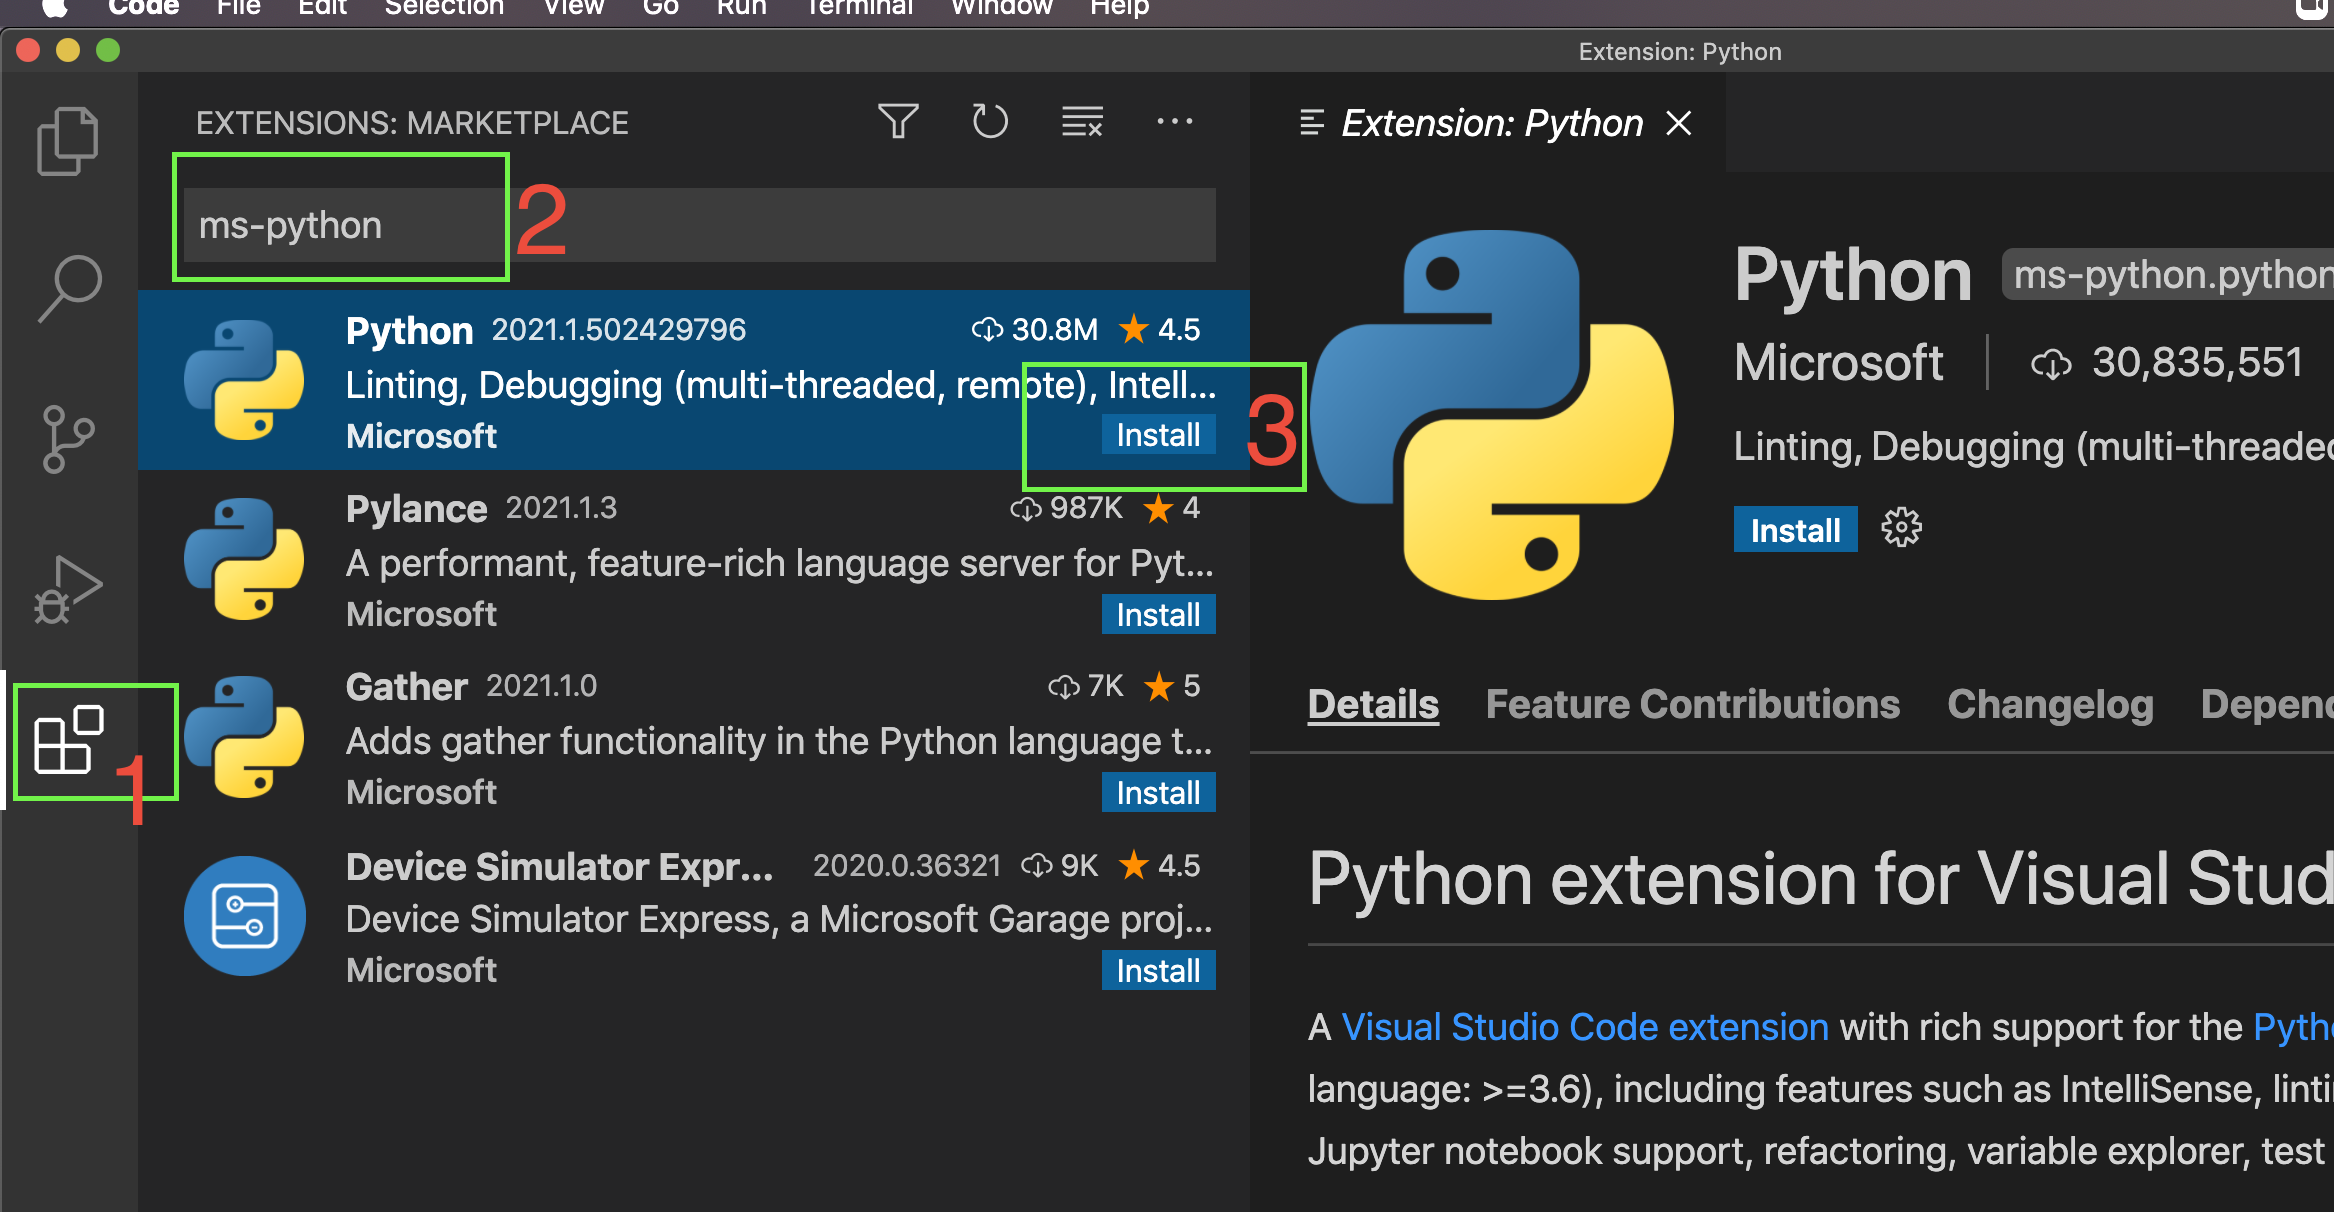2334x1212 pixels.
Task: Open the Apple menu
Action: [x=55, y=8]
